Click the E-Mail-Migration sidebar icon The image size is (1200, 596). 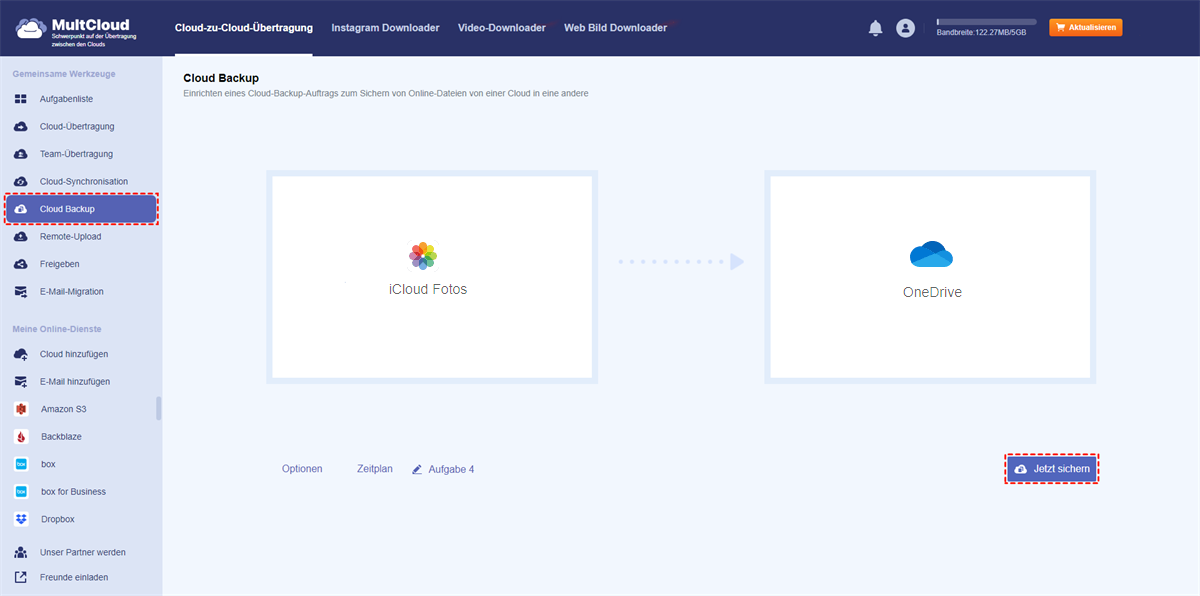coord(21,292)
